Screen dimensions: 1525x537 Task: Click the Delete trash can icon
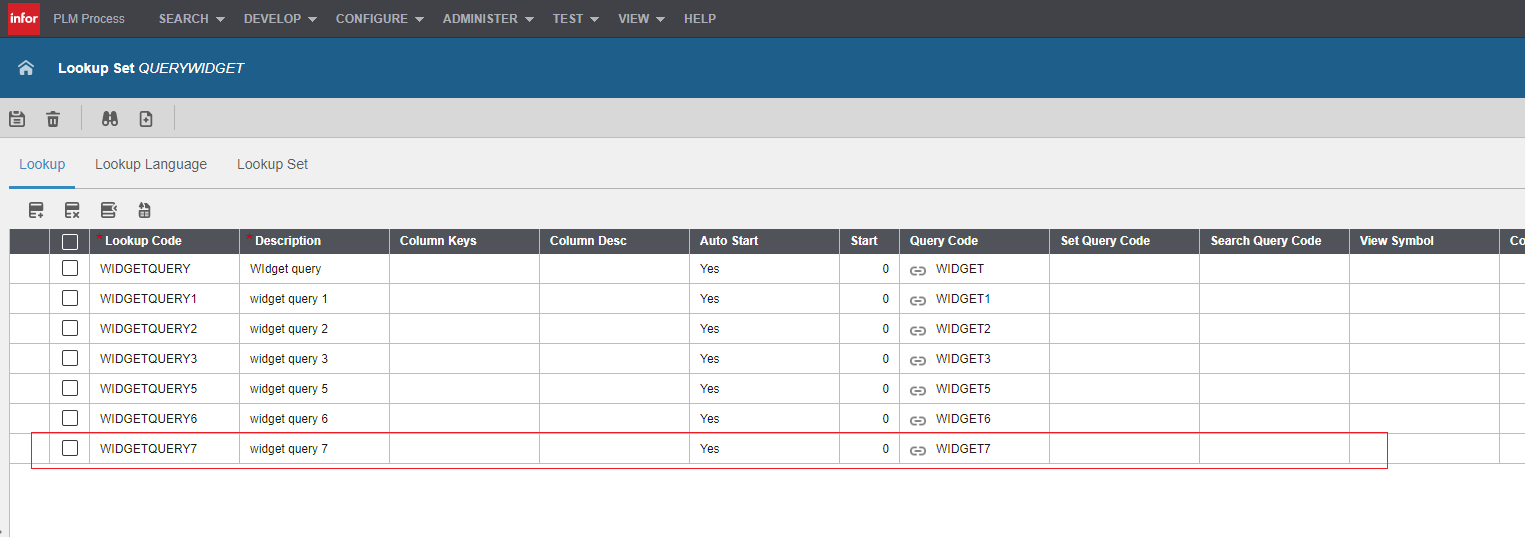coord(53,119)
